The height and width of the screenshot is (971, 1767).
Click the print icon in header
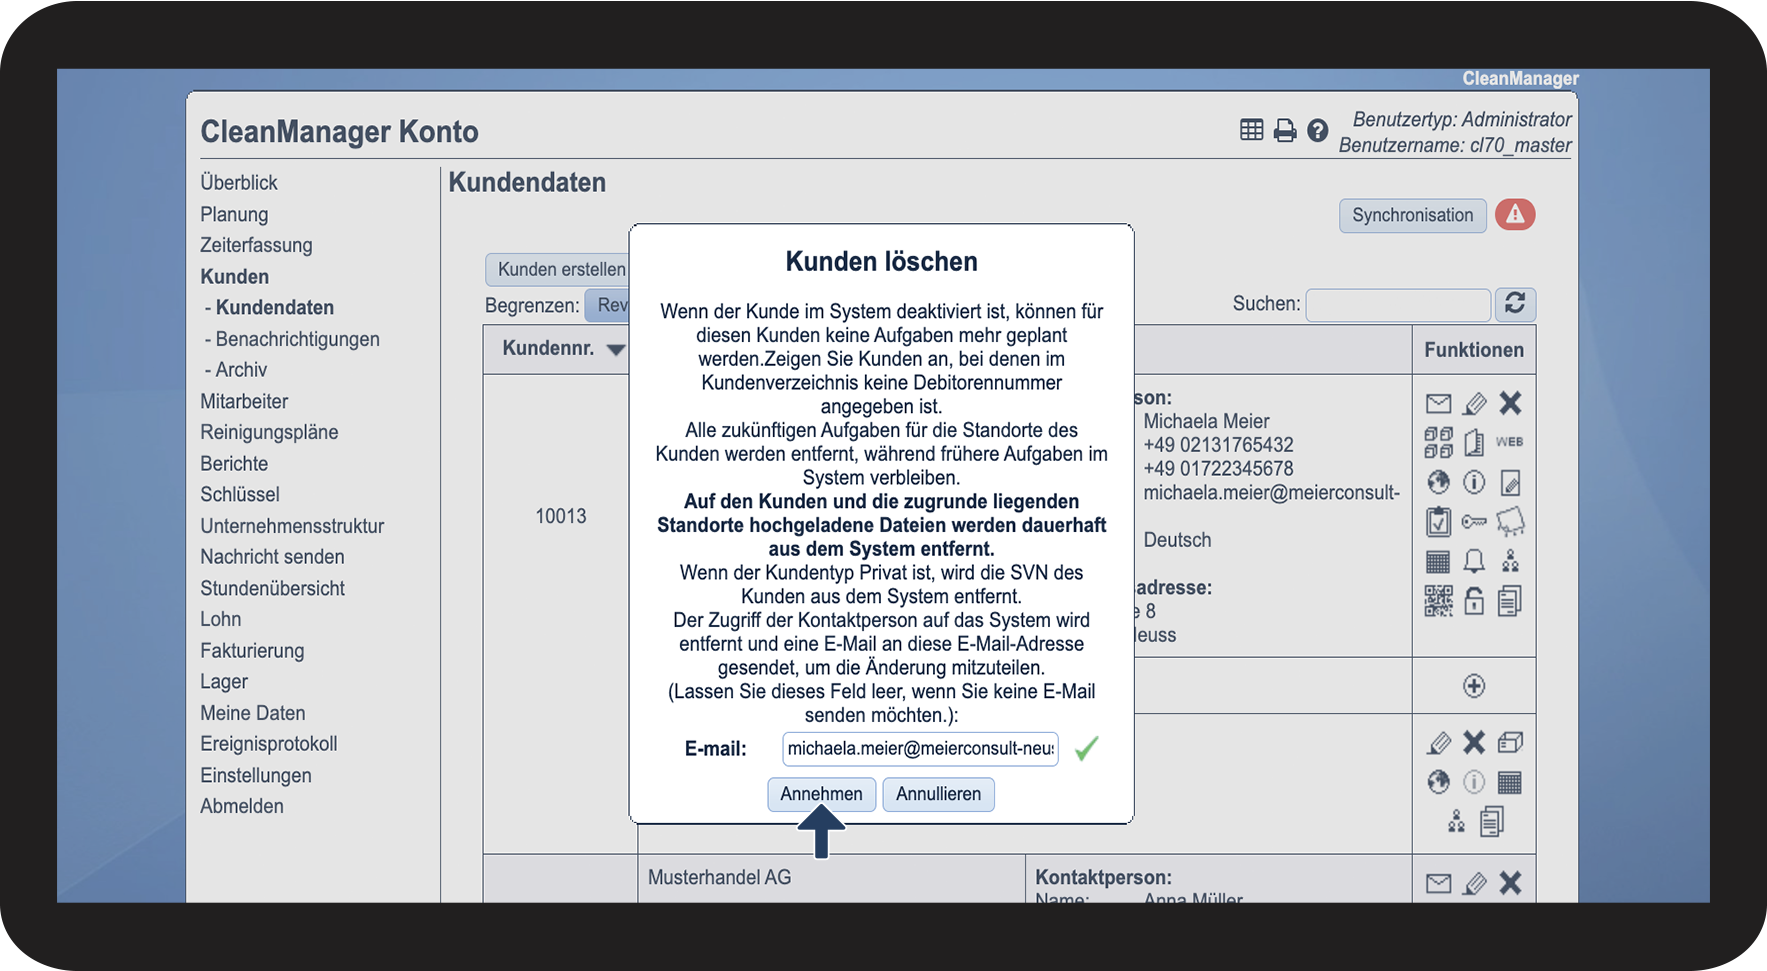1285,130
